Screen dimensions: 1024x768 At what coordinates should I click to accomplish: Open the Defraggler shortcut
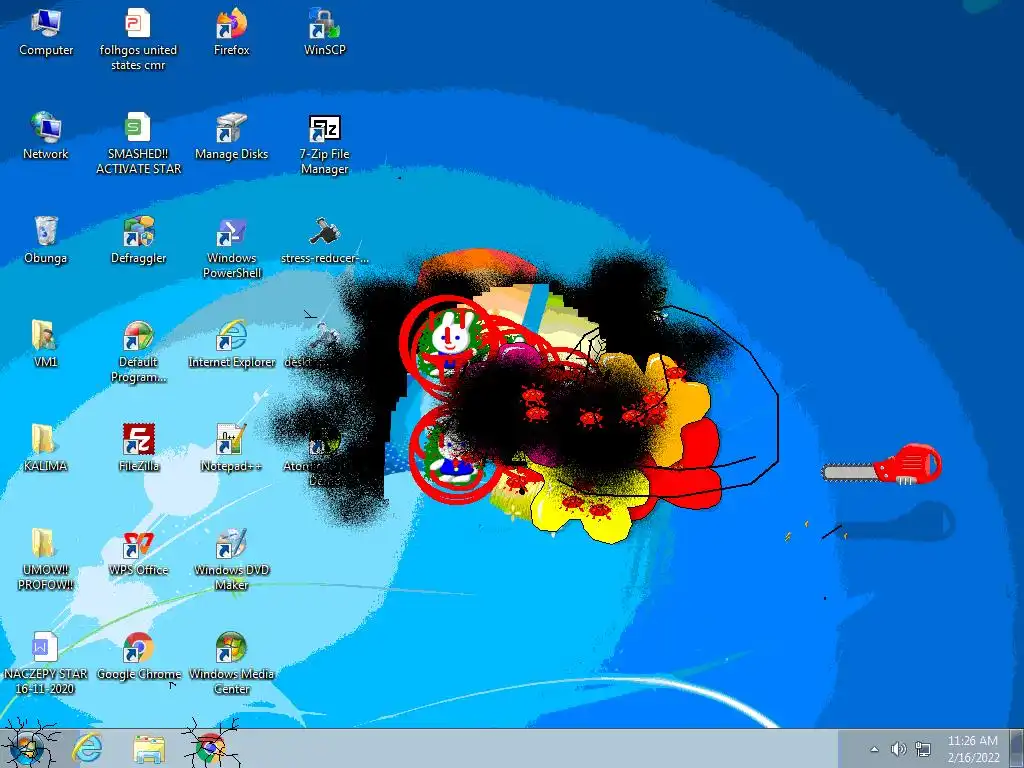(x=138, y=240)
